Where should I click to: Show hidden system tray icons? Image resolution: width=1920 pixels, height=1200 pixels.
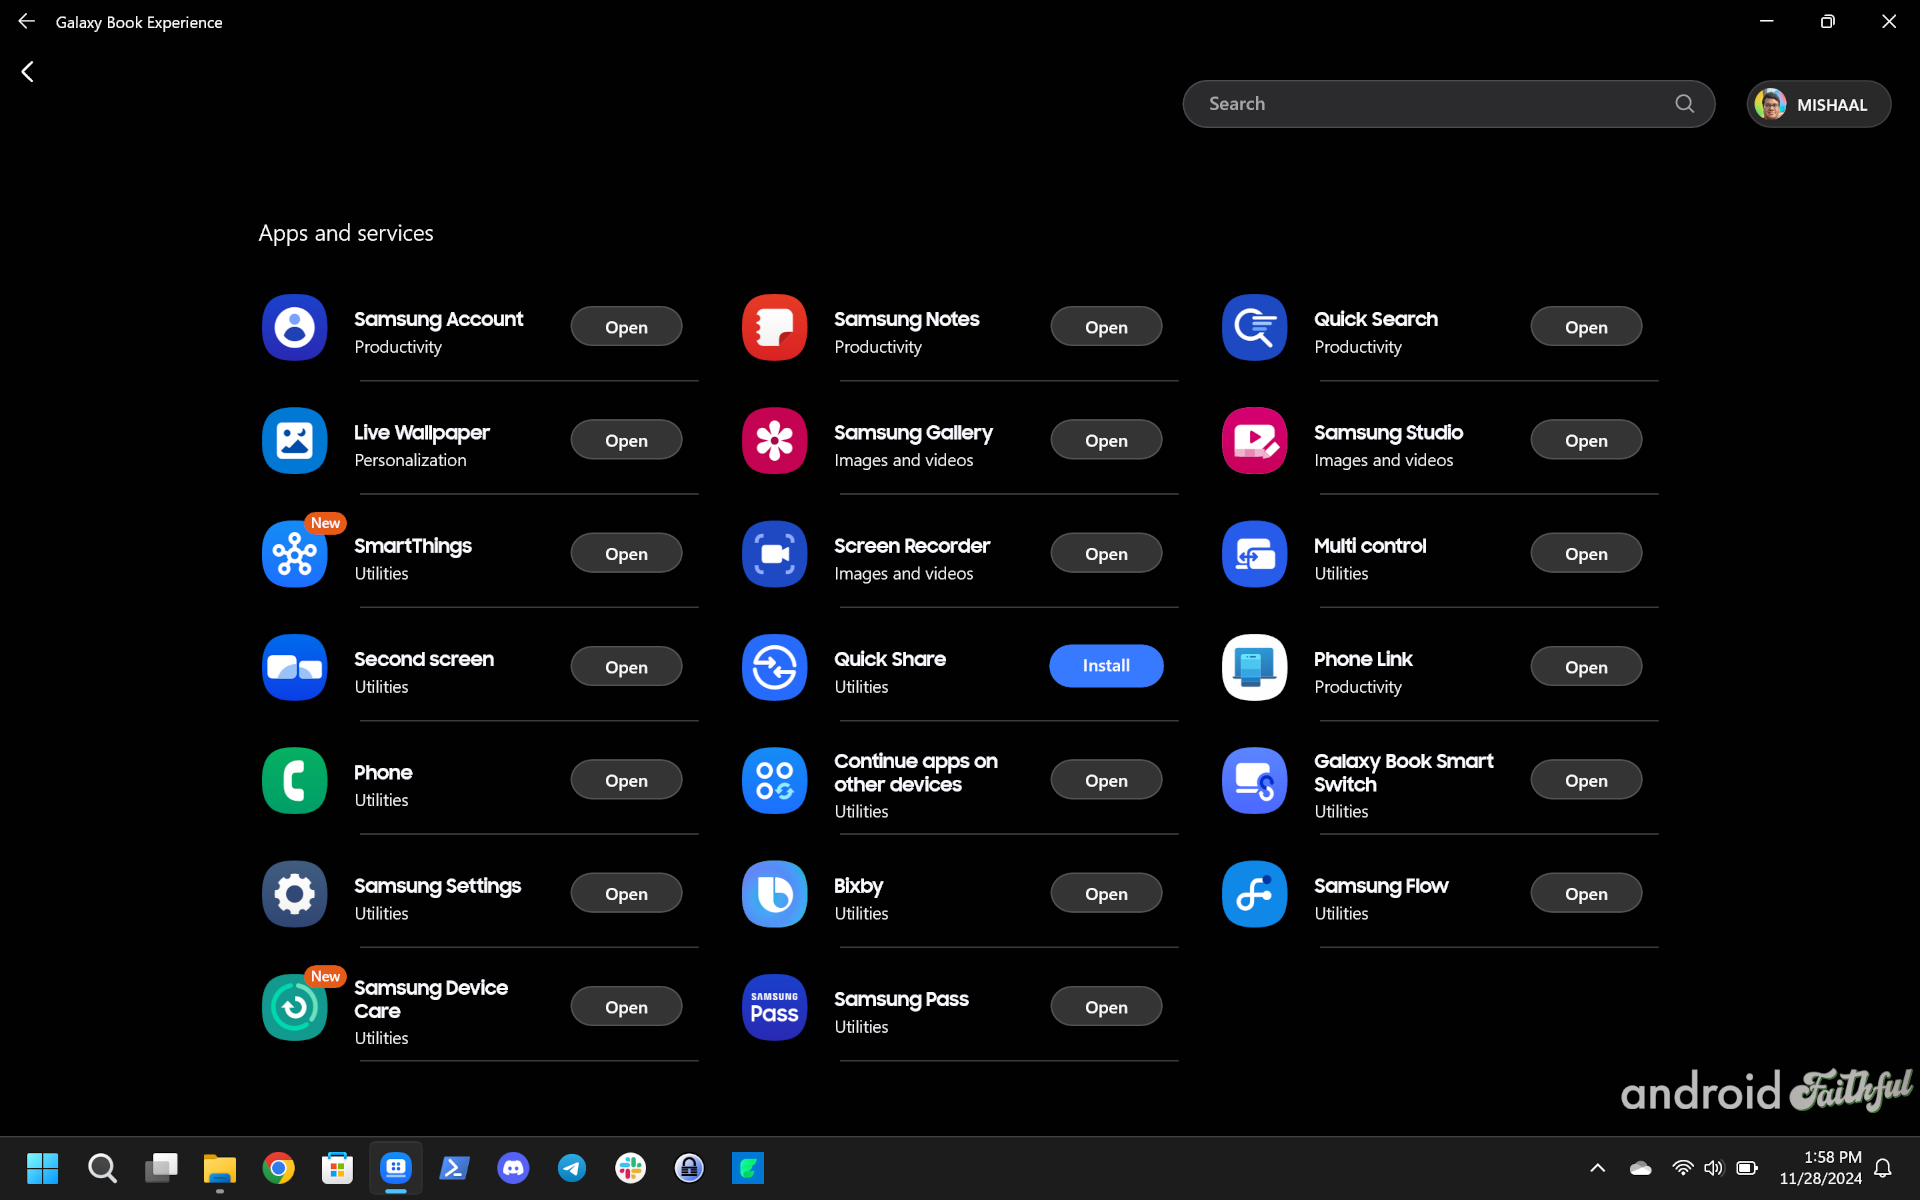[1598, 1167]
